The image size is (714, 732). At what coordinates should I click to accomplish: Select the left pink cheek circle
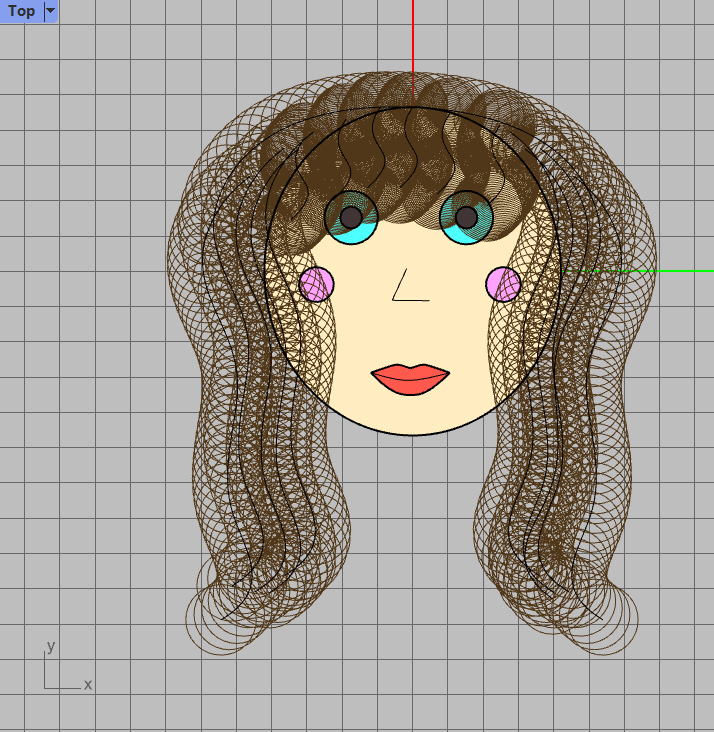click(316, 284)
